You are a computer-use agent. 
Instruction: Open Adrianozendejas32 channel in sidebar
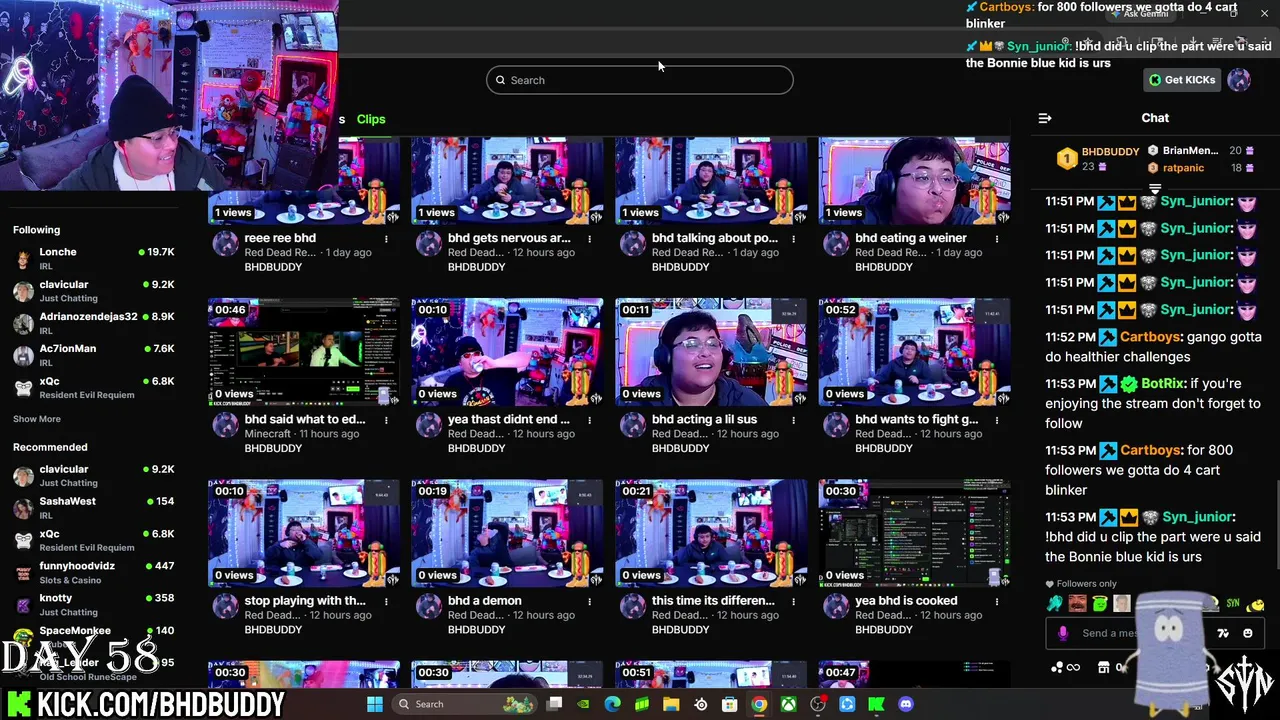click(x=94, y=323)
